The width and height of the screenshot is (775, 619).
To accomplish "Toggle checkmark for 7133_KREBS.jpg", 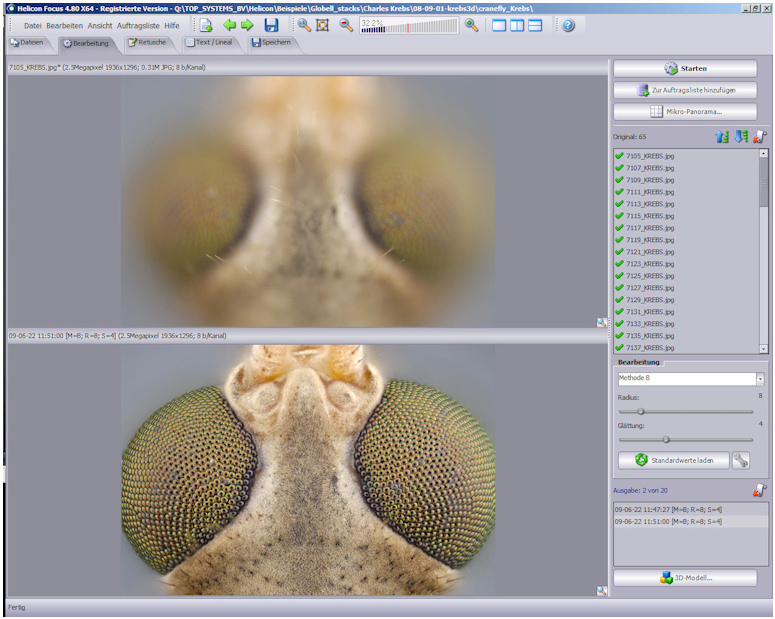I will pyautogui.click(x=619, y=324).
